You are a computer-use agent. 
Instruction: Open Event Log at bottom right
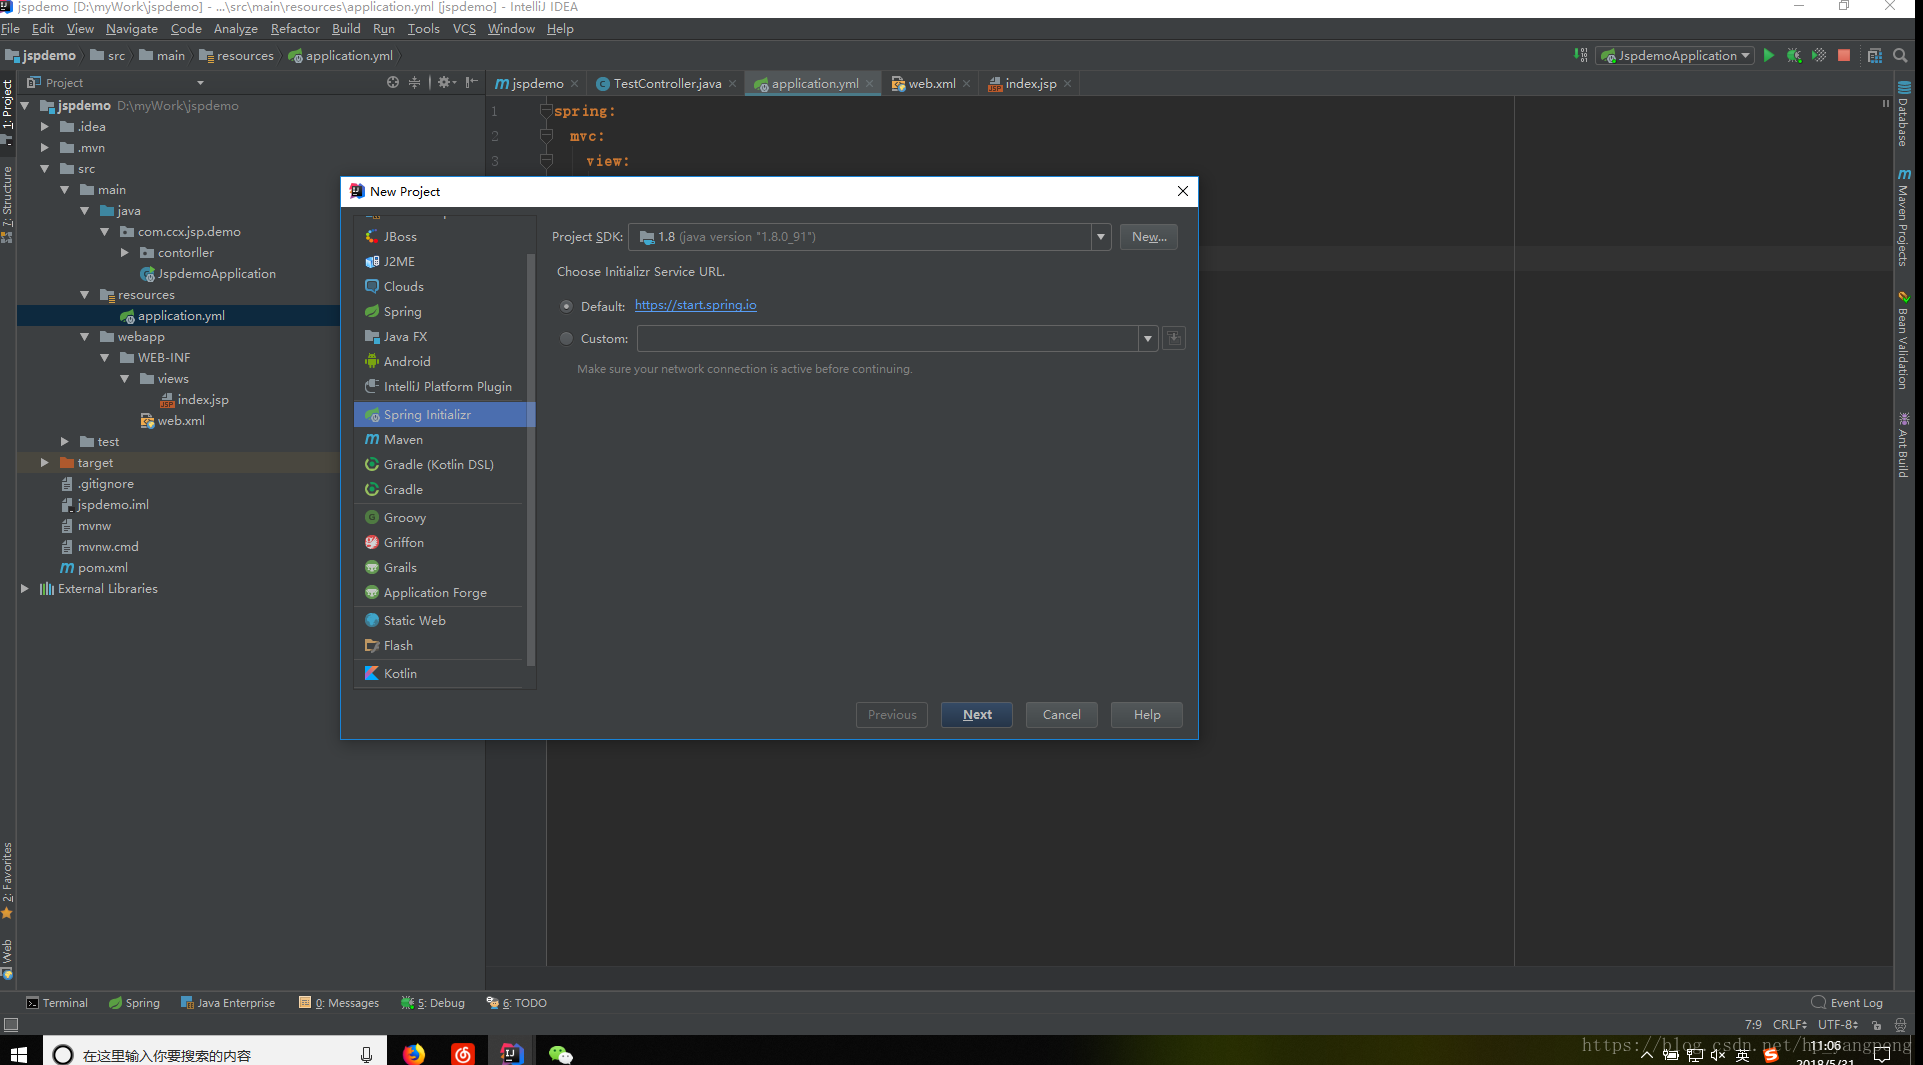[1847, 1003]
